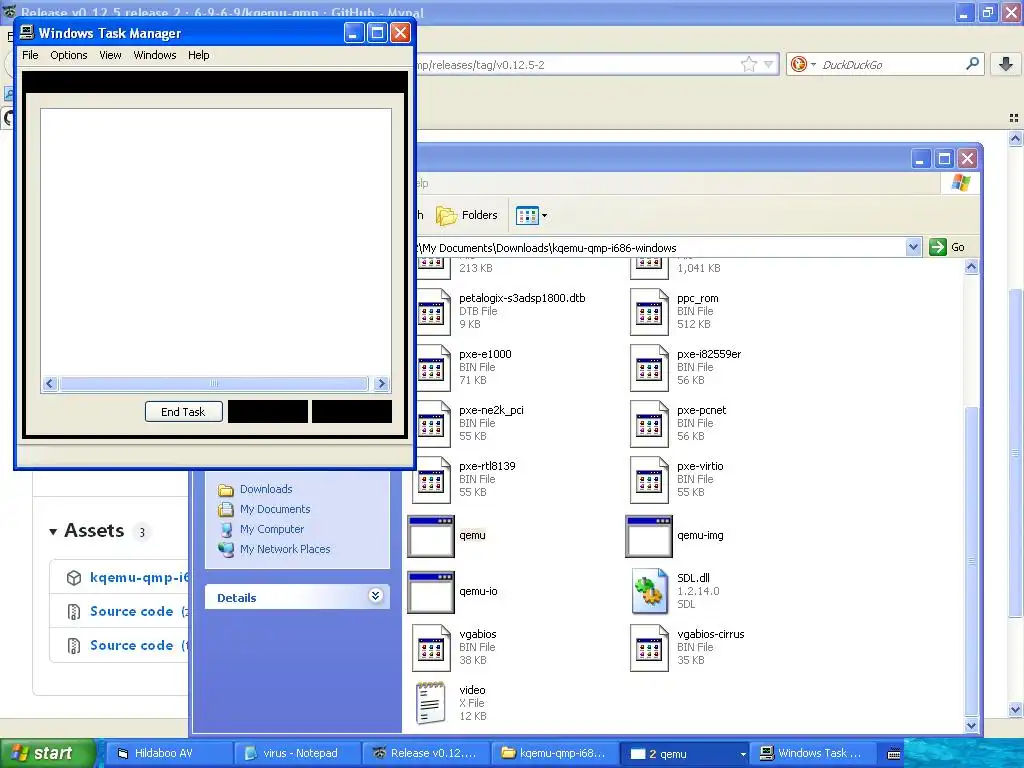
Task: Switch to Hildaboo AV taskbar item
Action: click(169, 753)
